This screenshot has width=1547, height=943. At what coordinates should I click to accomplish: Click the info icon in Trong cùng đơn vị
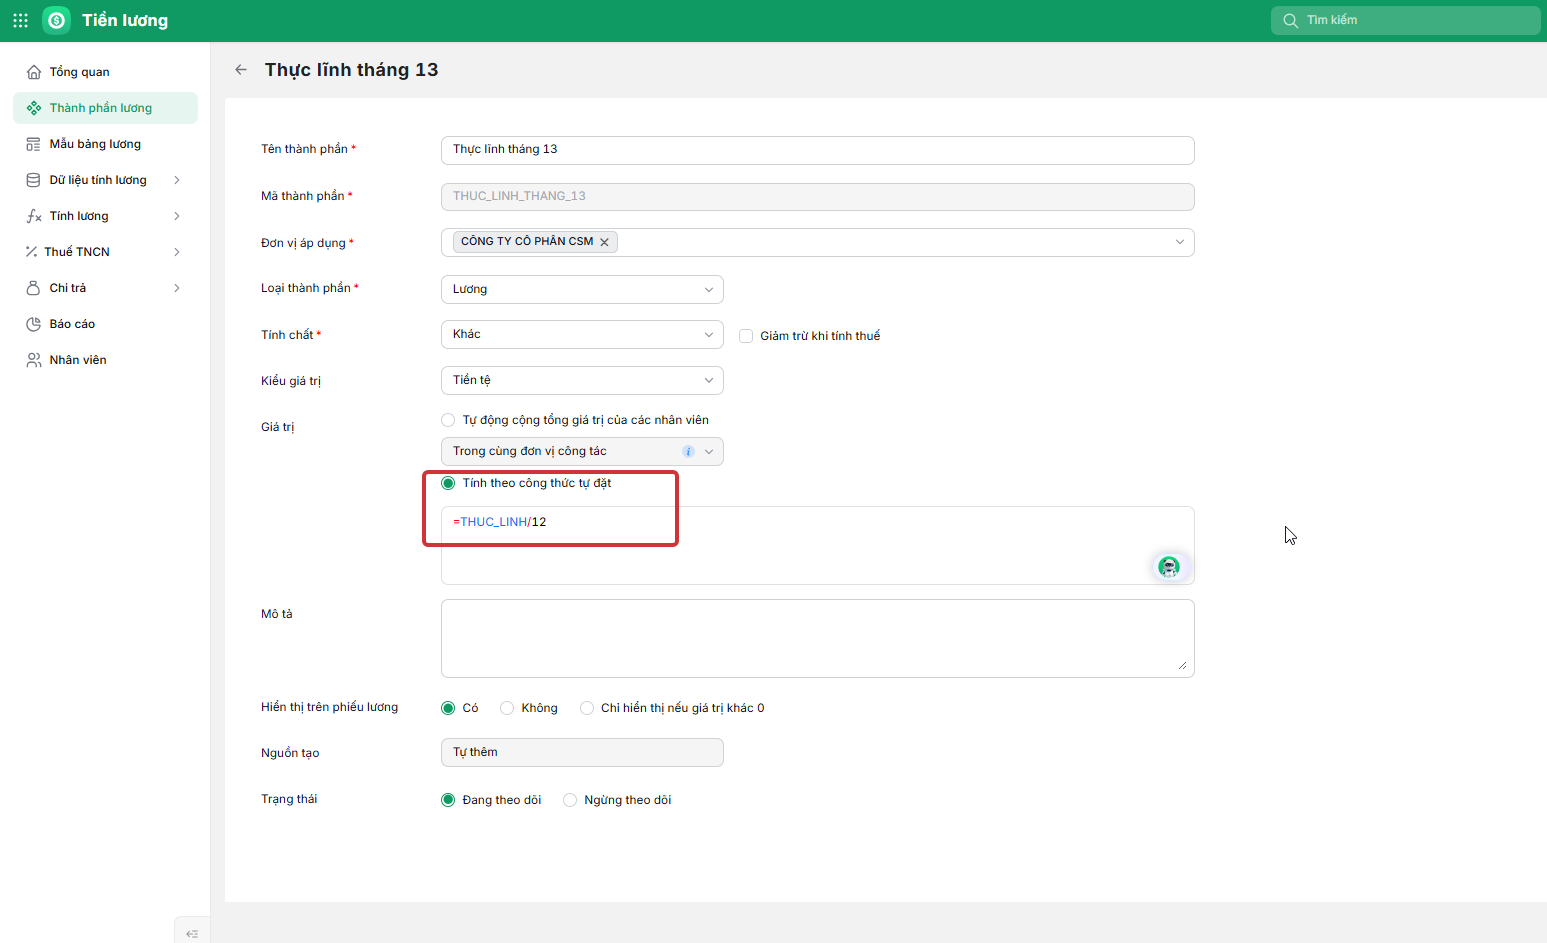click(x=688, y=452)
